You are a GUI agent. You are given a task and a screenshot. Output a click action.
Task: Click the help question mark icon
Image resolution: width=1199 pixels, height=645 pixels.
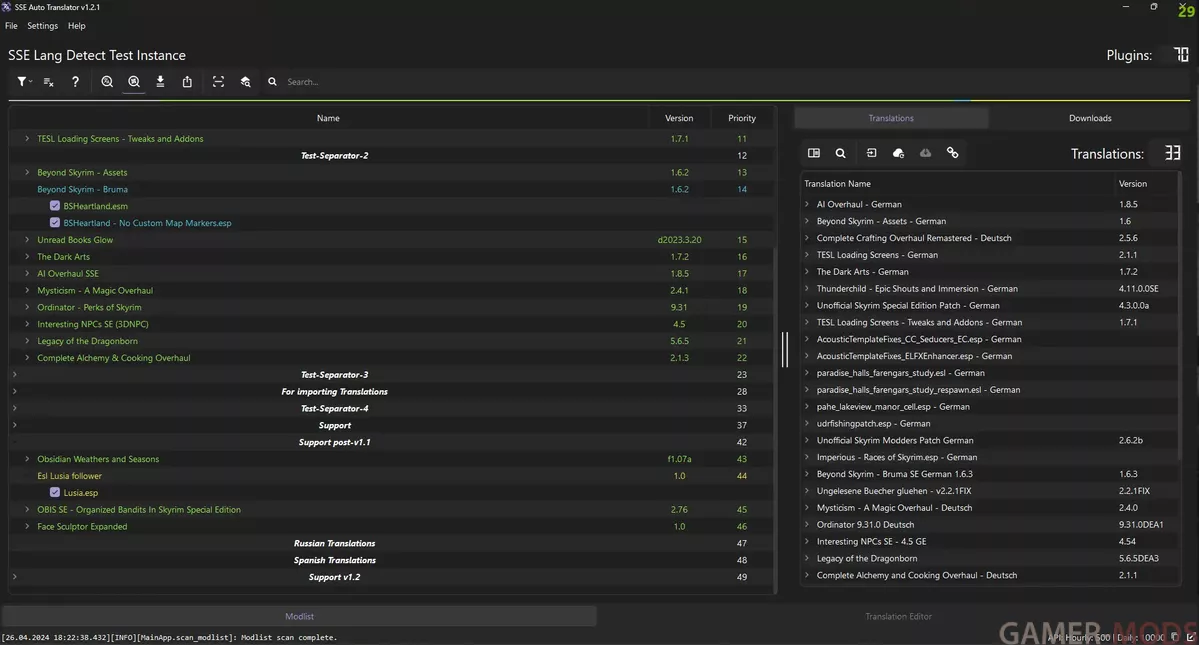coord(75,82)
